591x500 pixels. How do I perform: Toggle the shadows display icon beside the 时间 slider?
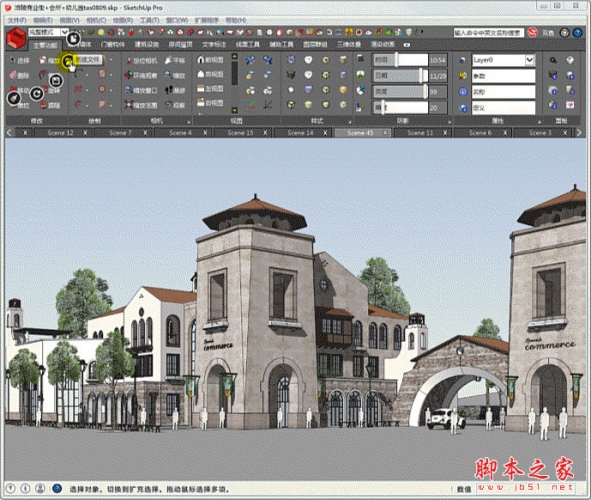tap(361, 58)
